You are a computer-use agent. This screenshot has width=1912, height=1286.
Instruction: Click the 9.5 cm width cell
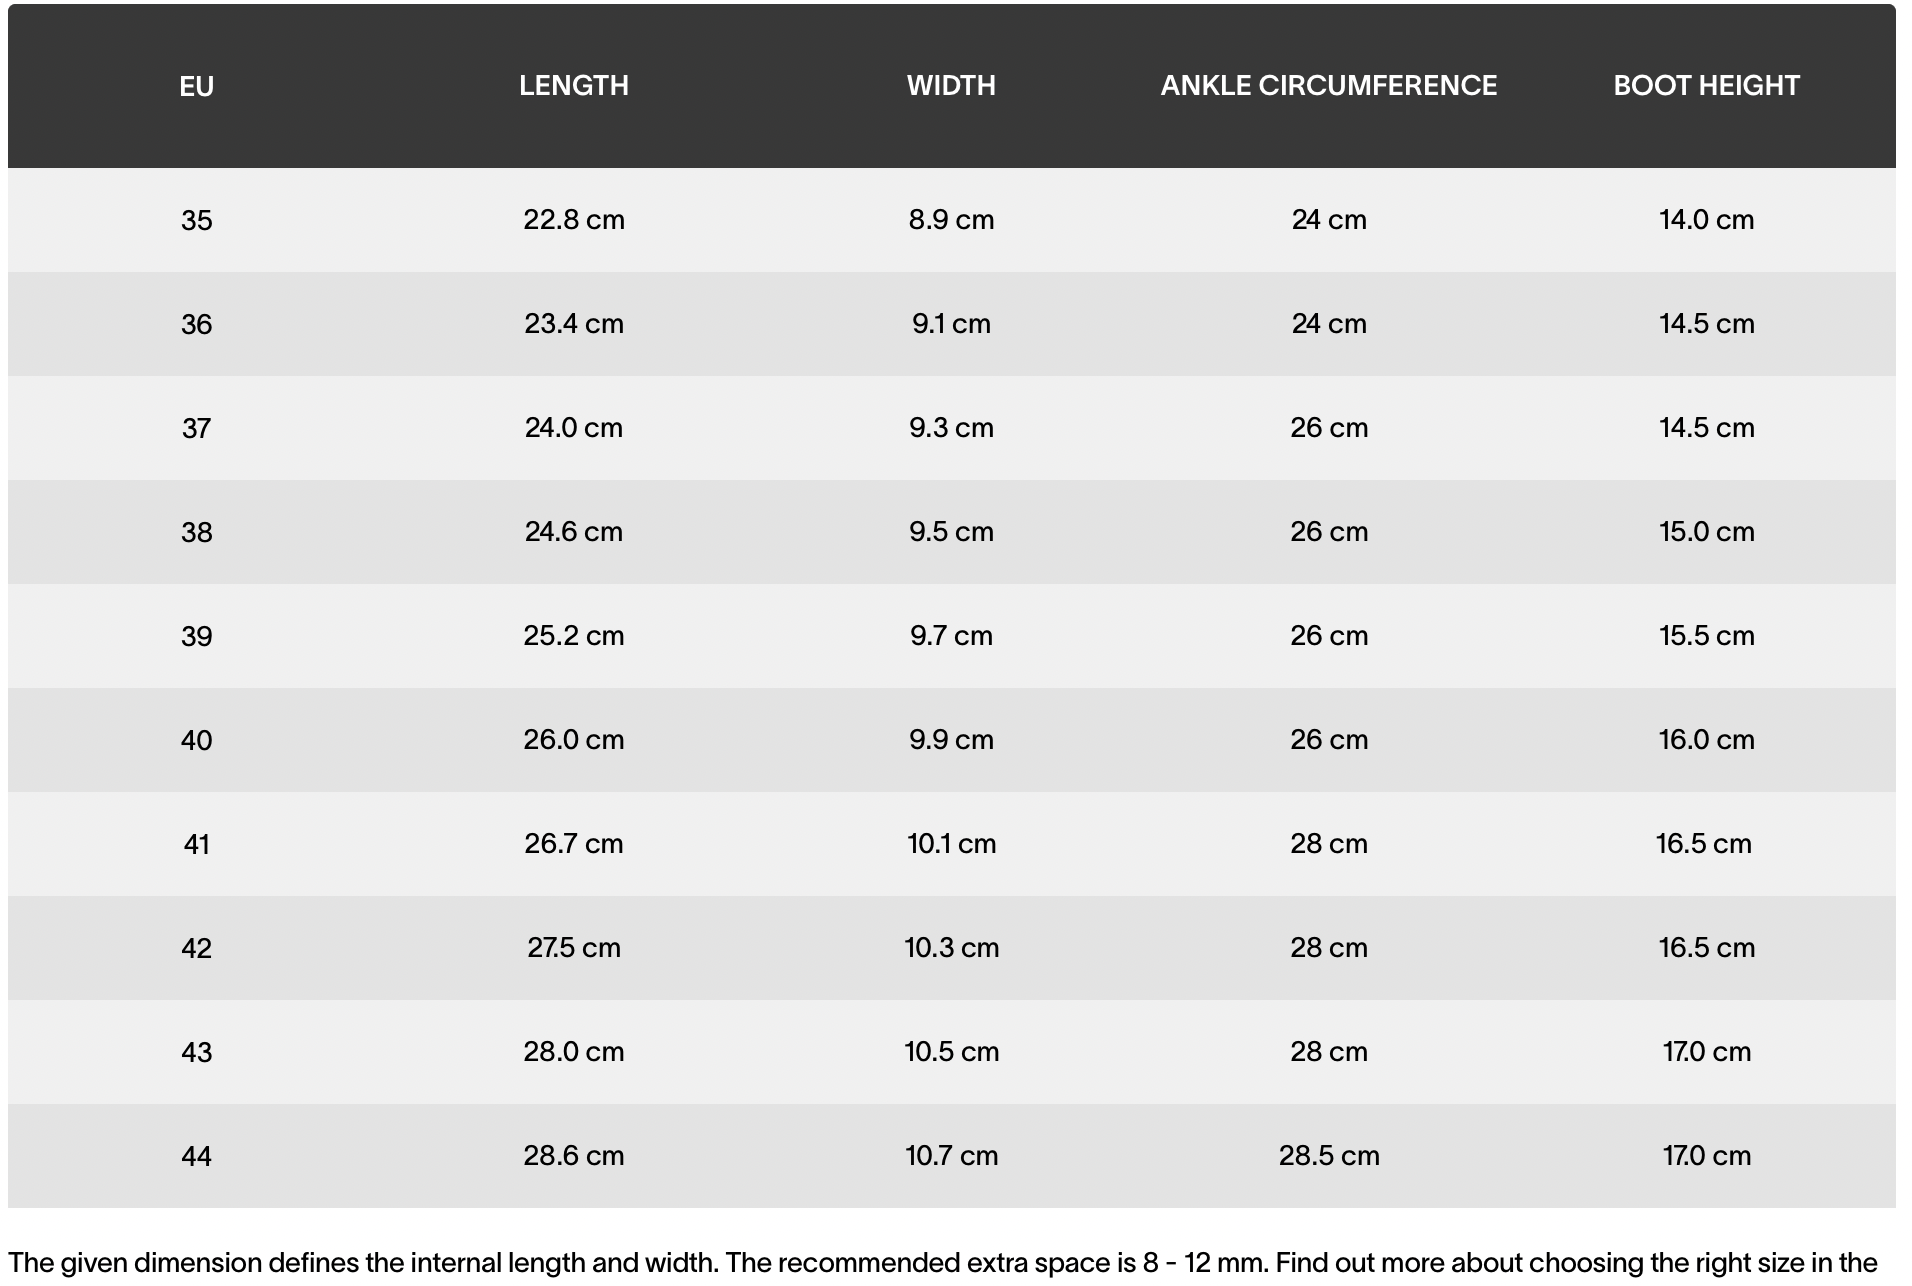point(951,532)
